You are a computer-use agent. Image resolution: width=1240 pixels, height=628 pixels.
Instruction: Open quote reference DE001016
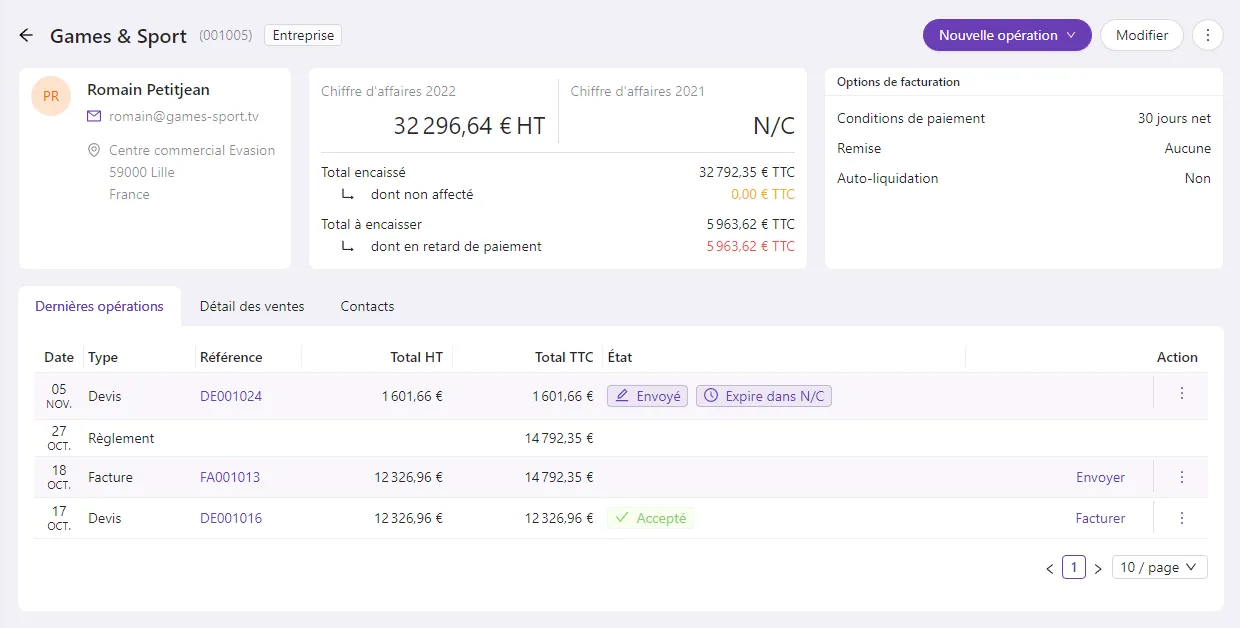[x=231, y=518]
